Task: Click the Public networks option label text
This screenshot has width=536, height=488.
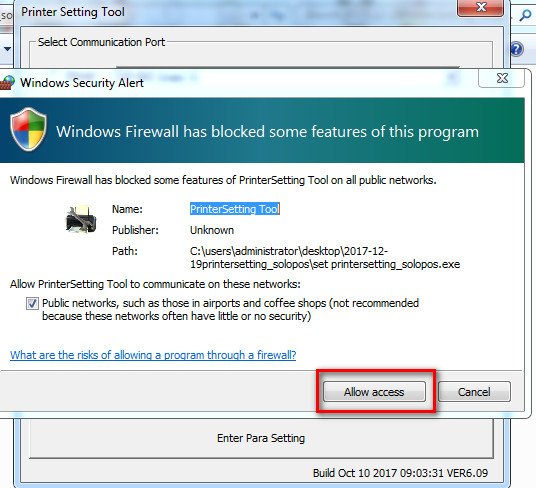Action: click(230, 310)
